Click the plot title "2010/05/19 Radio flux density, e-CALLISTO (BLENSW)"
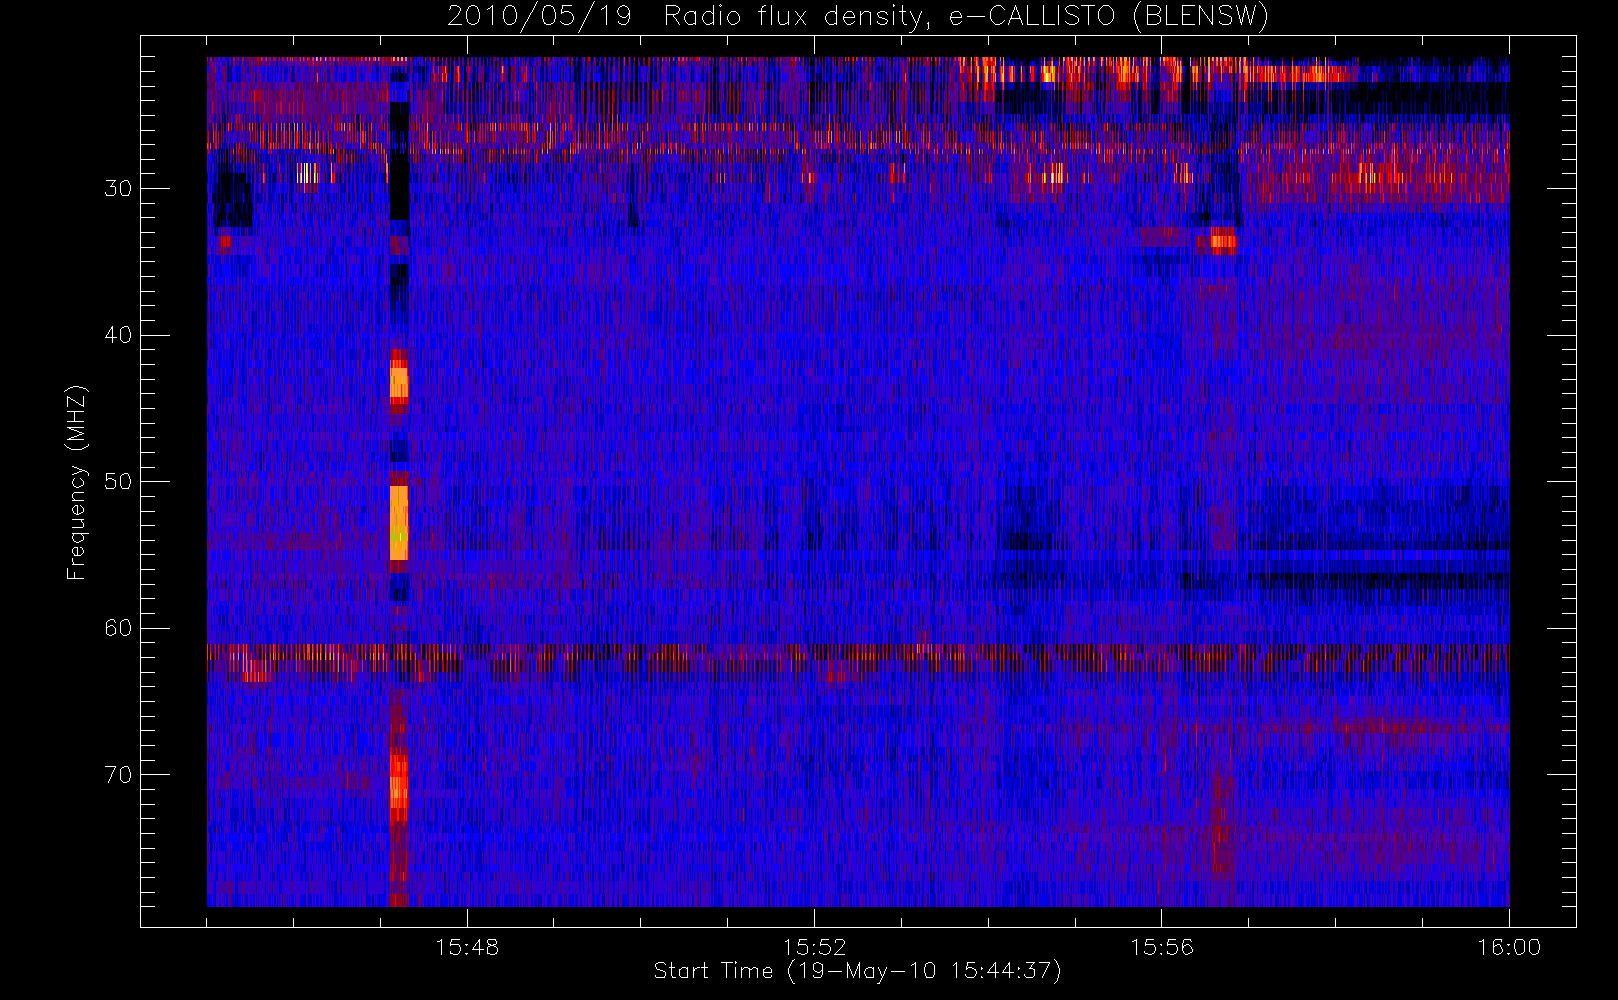Viewport: 1618px width, 1000px height. pos(858,17)
